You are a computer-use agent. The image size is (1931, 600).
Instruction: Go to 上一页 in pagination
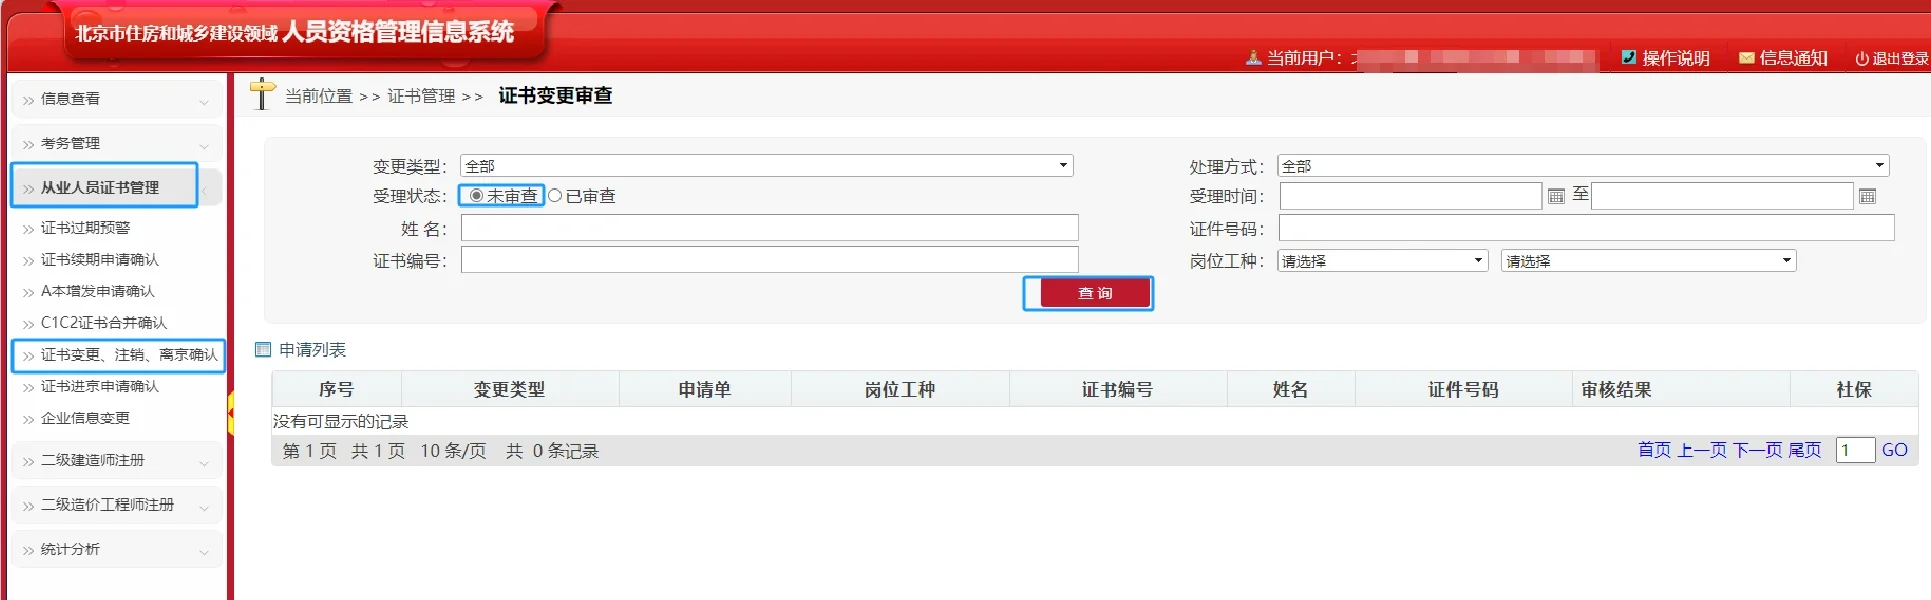1701,450
